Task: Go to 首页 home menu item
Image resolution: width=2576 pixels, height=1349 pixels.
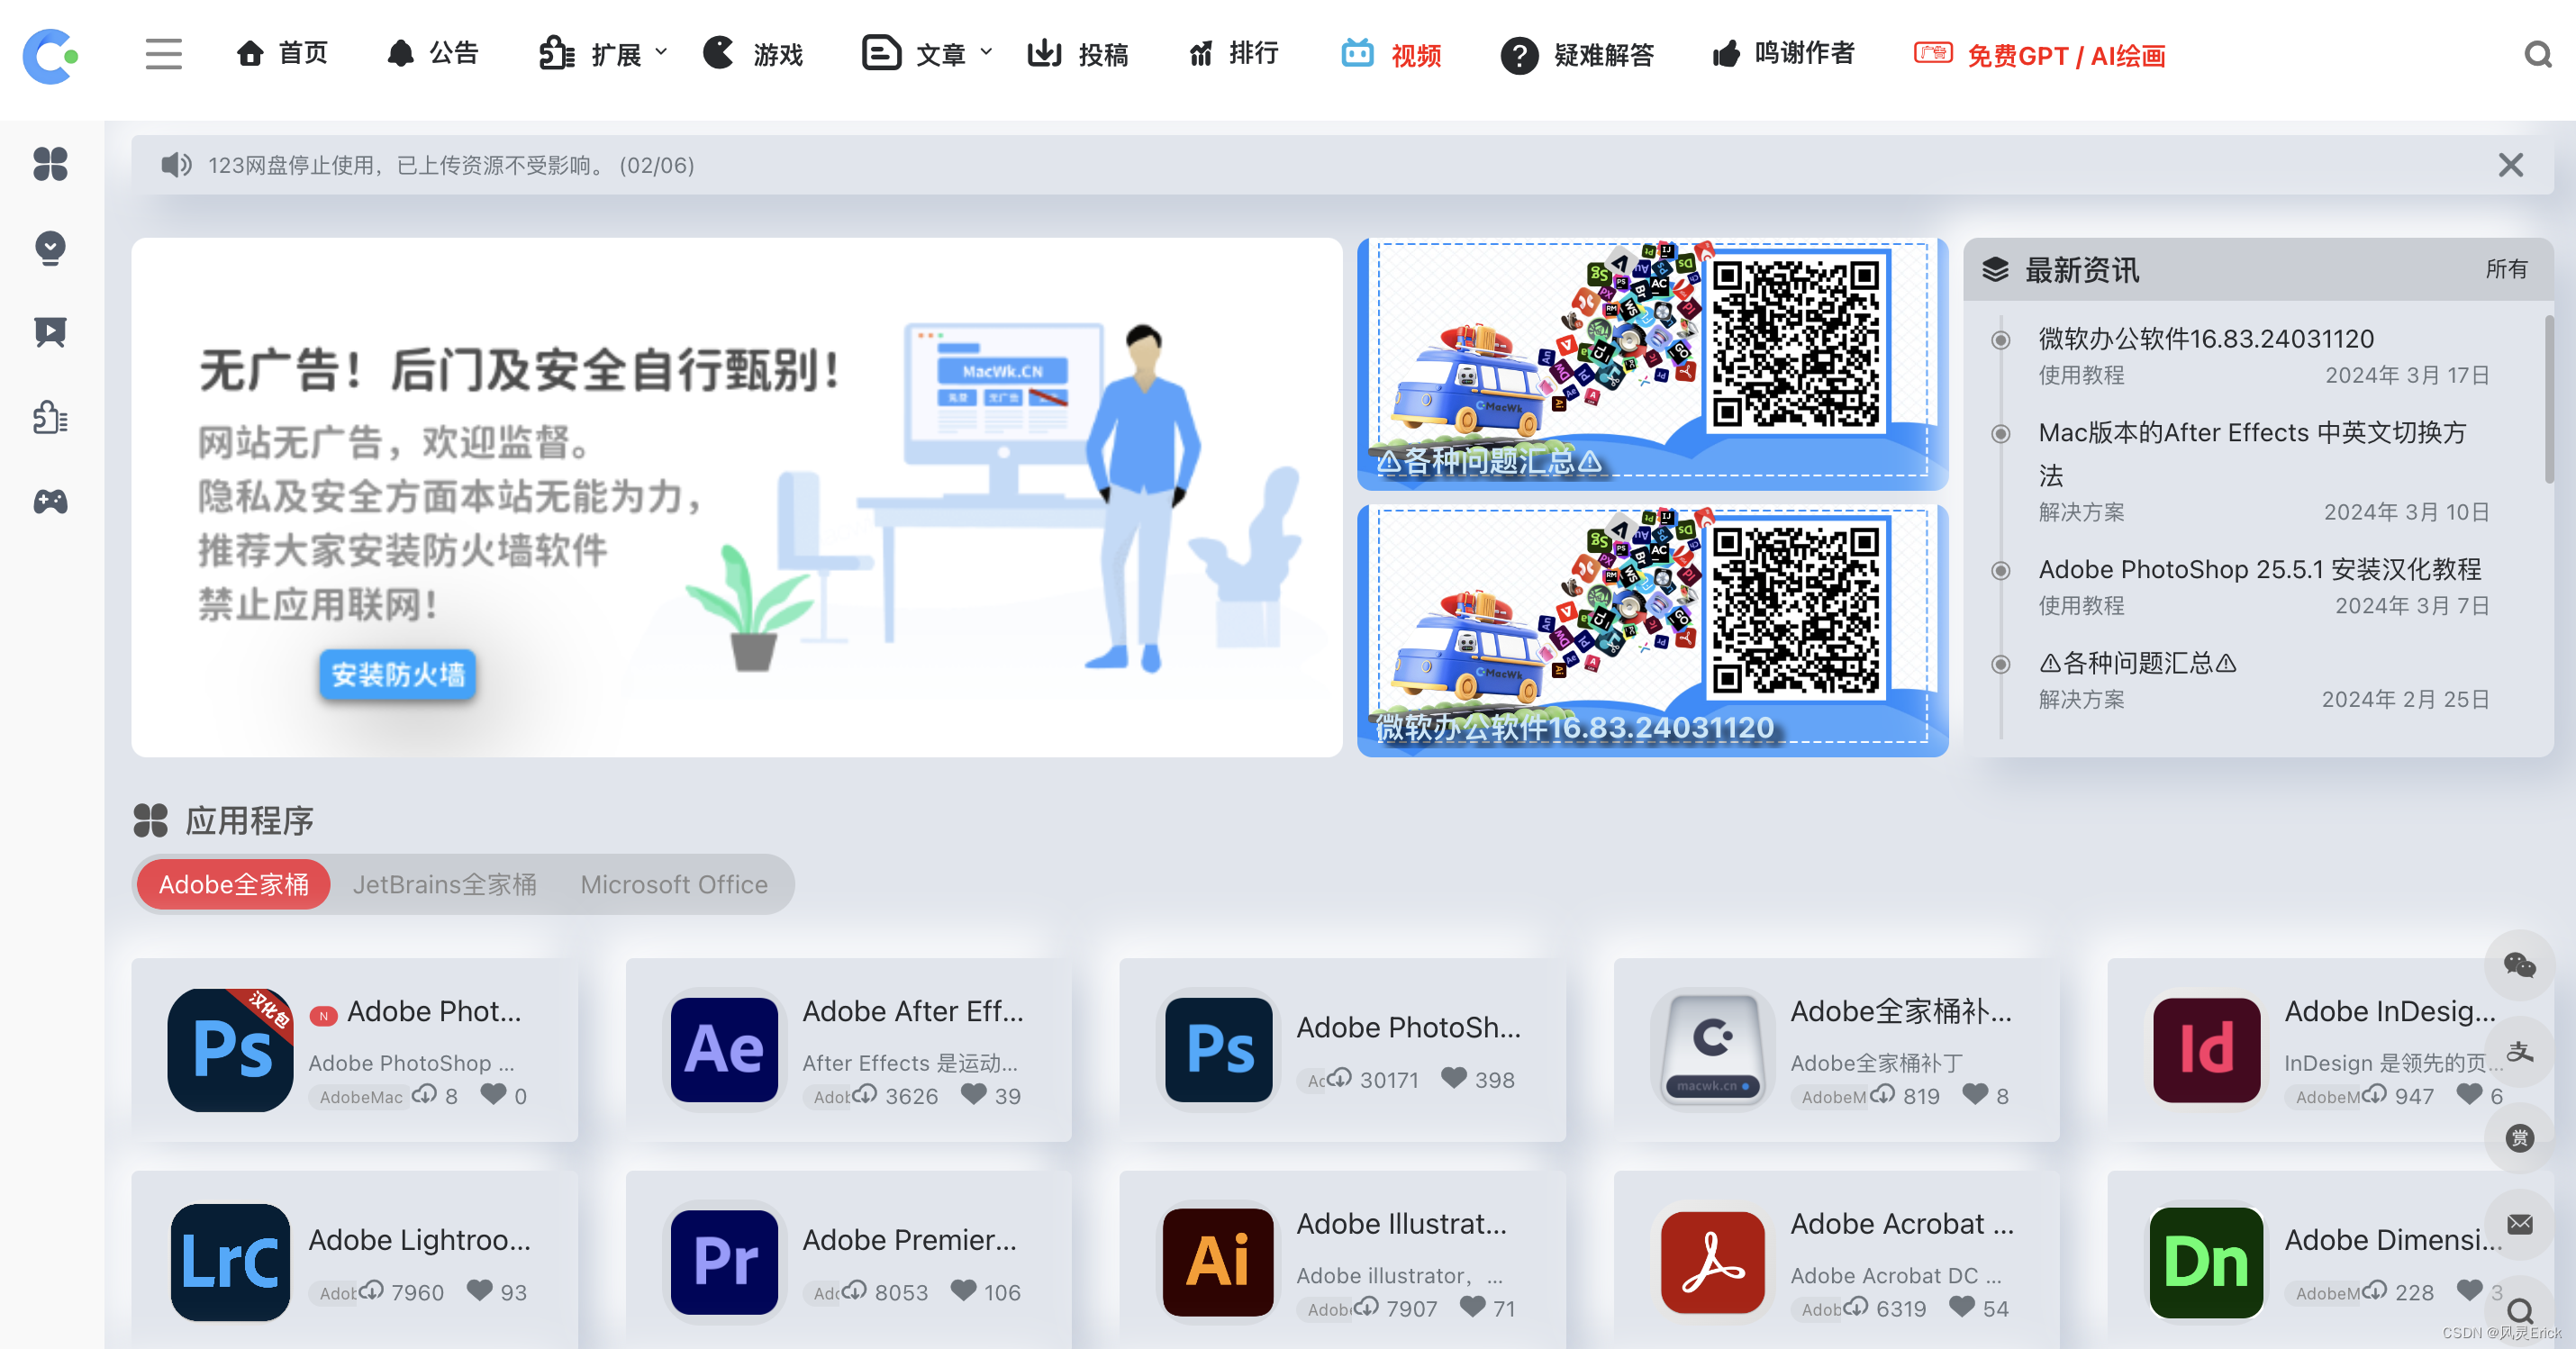Action: pos(282,54)
